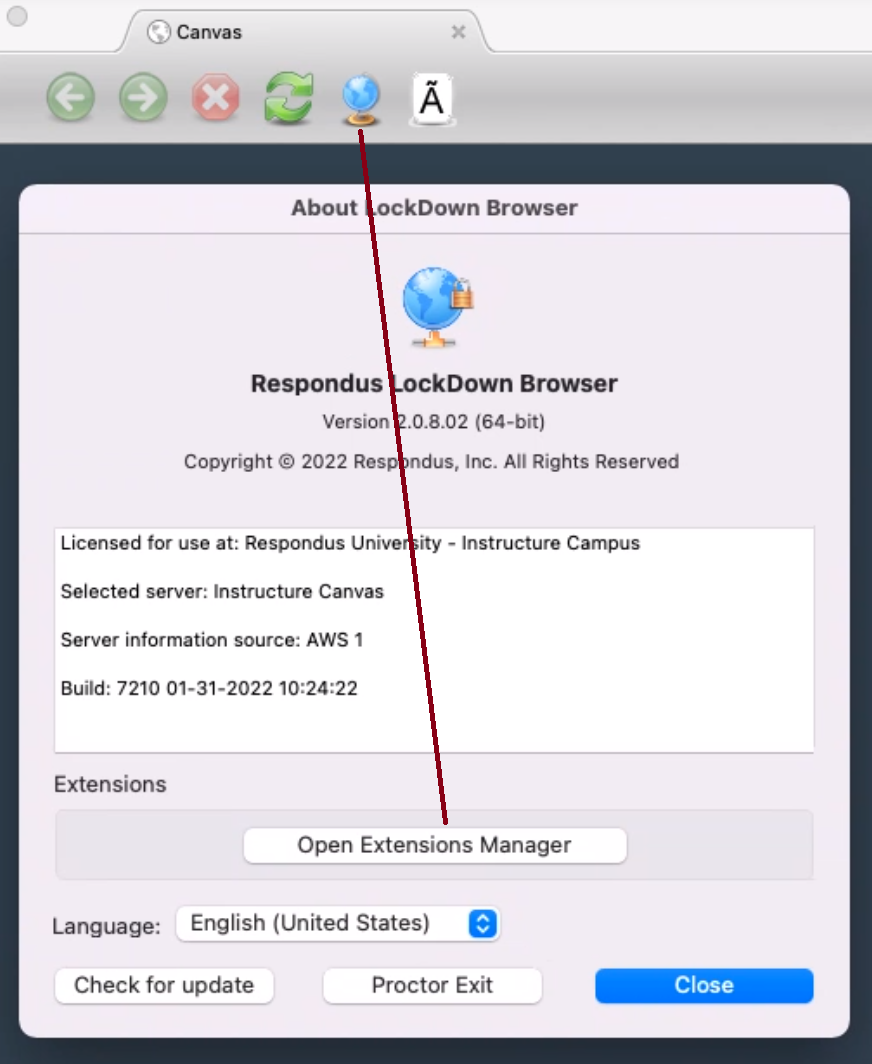872x1064 pixels.
Task: Open Extensions Manager
Action: (434, 845)
